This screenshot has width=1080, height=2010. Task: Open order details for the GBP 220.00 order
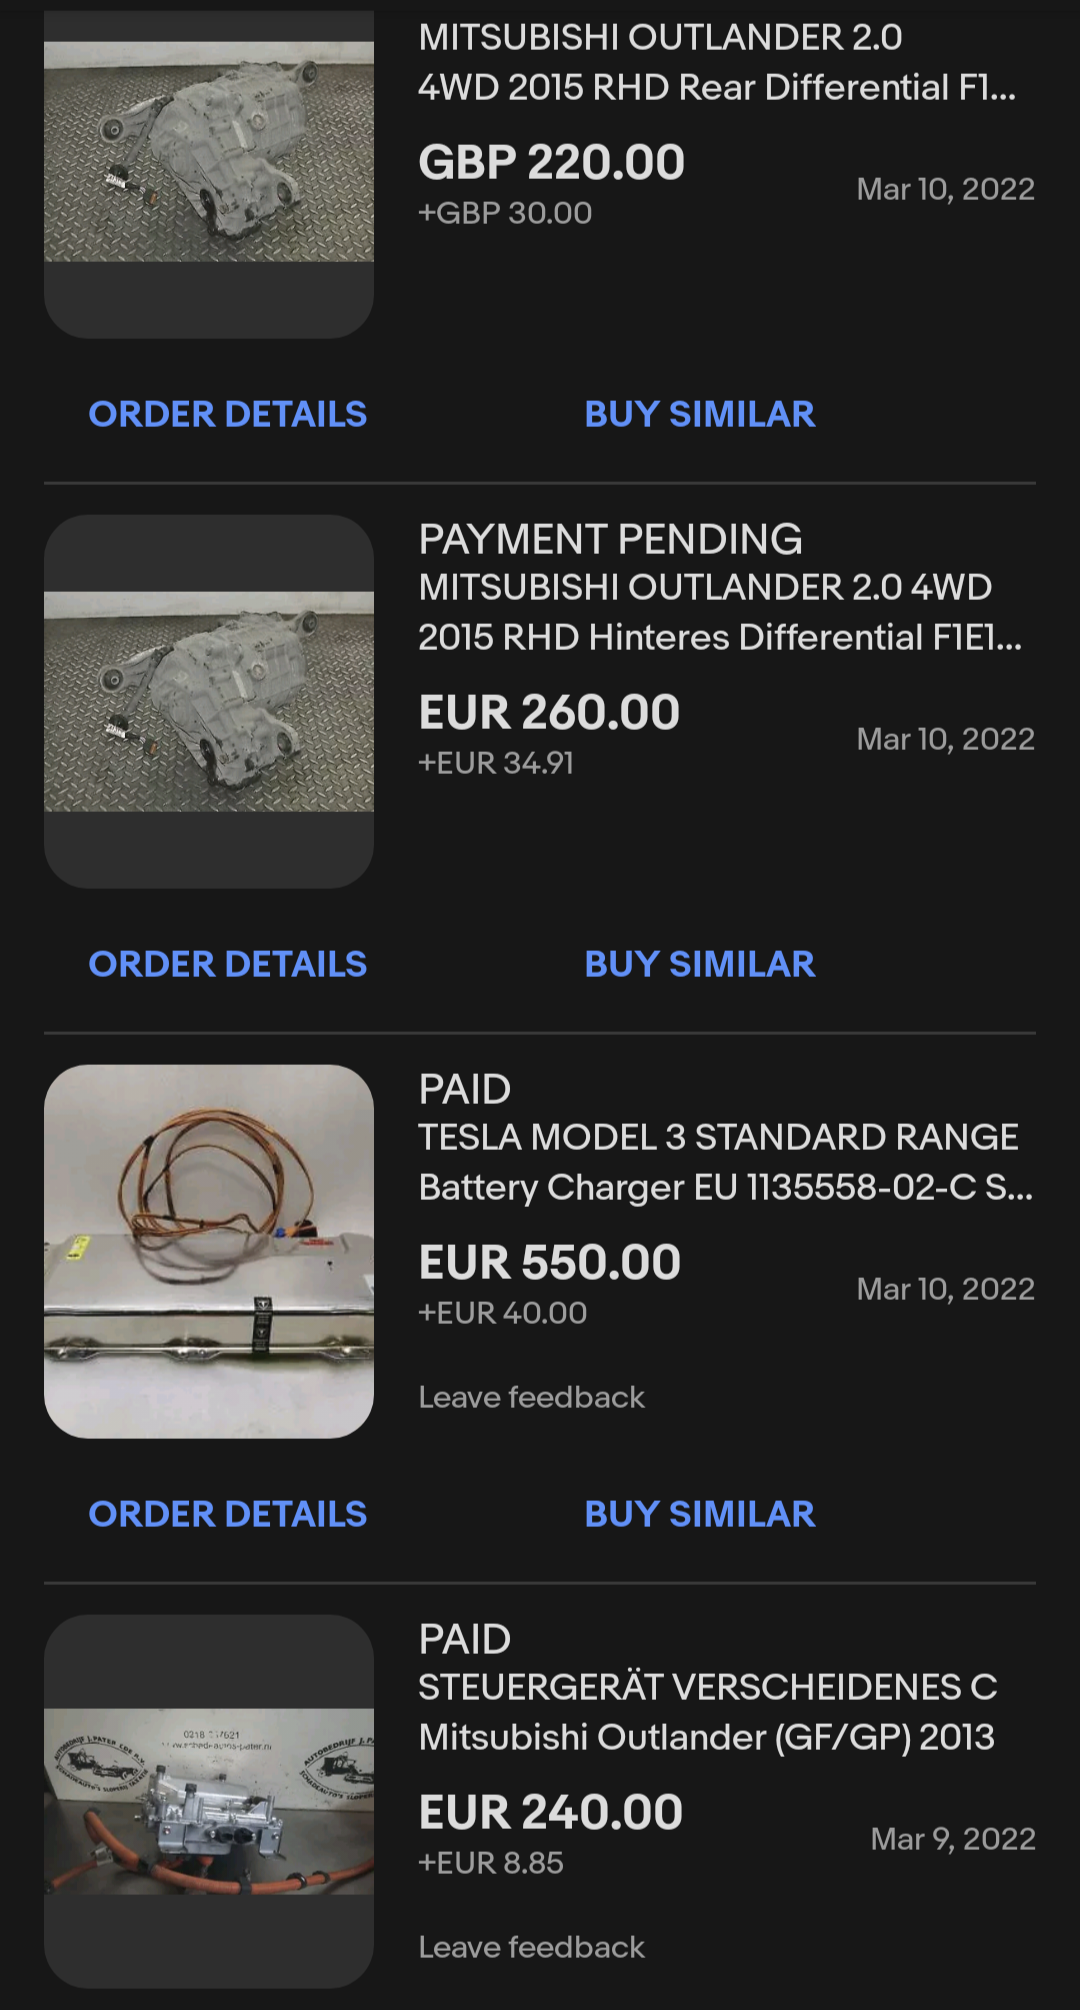[227, 414]
